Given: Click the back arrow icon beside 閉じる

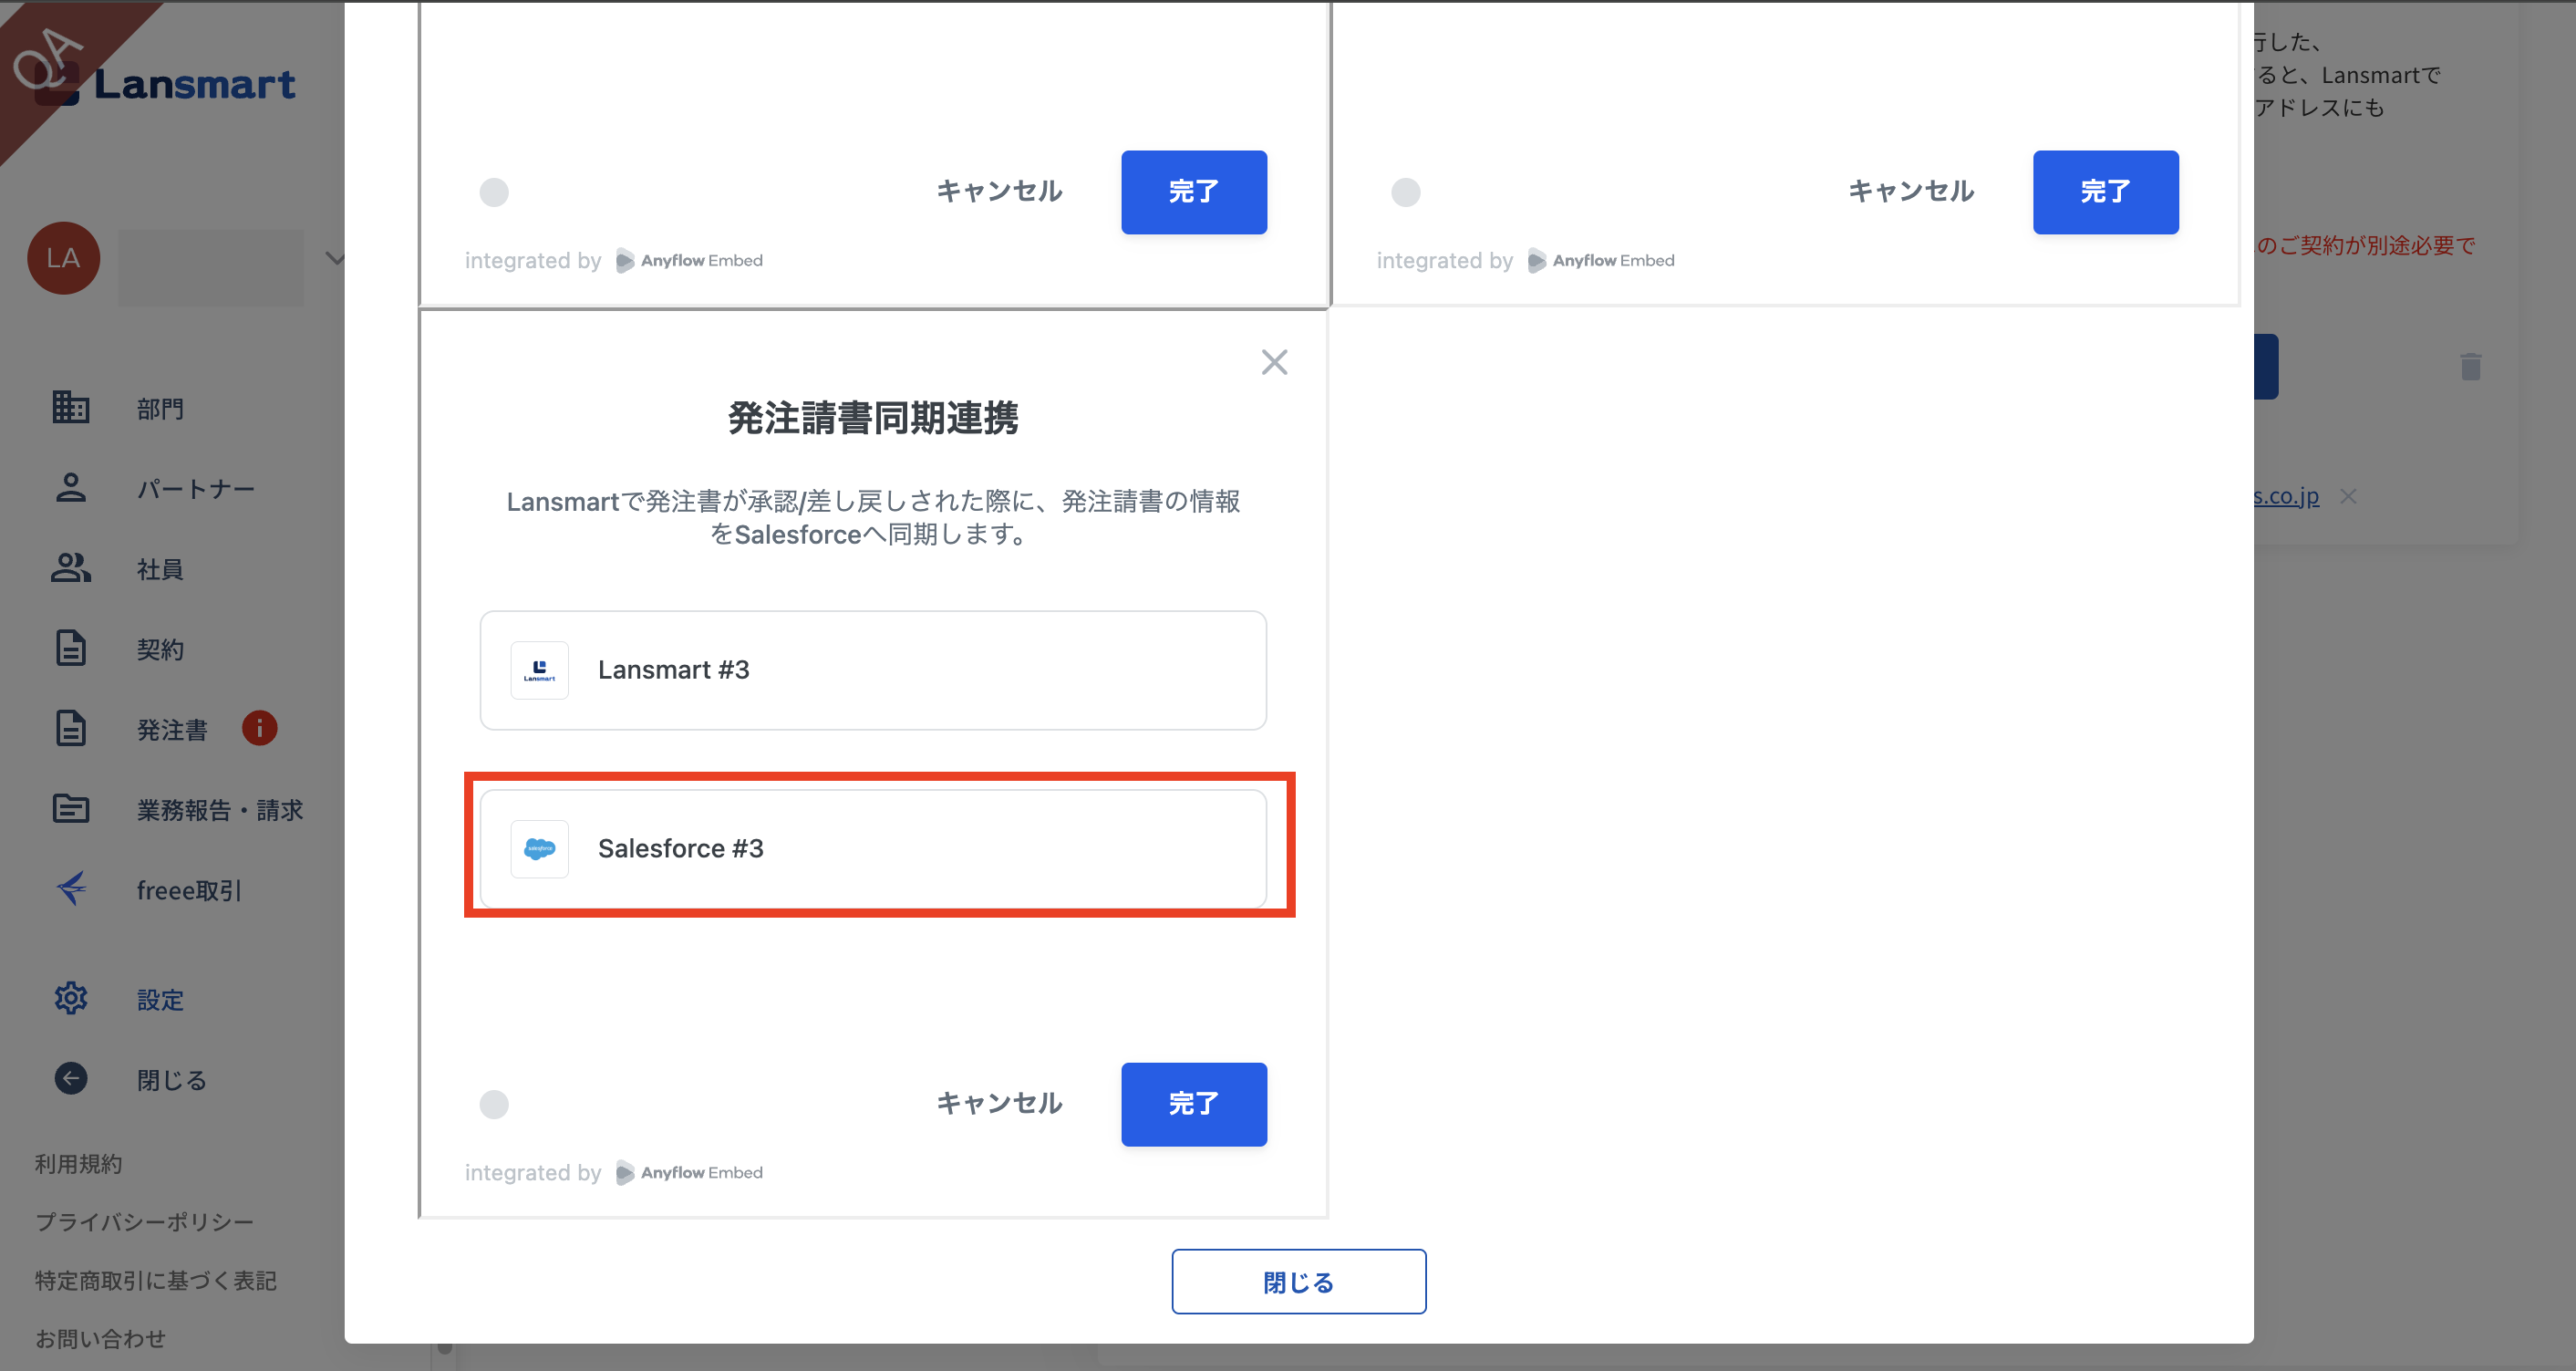Looking at the screenshot, I should [70, 1078].
